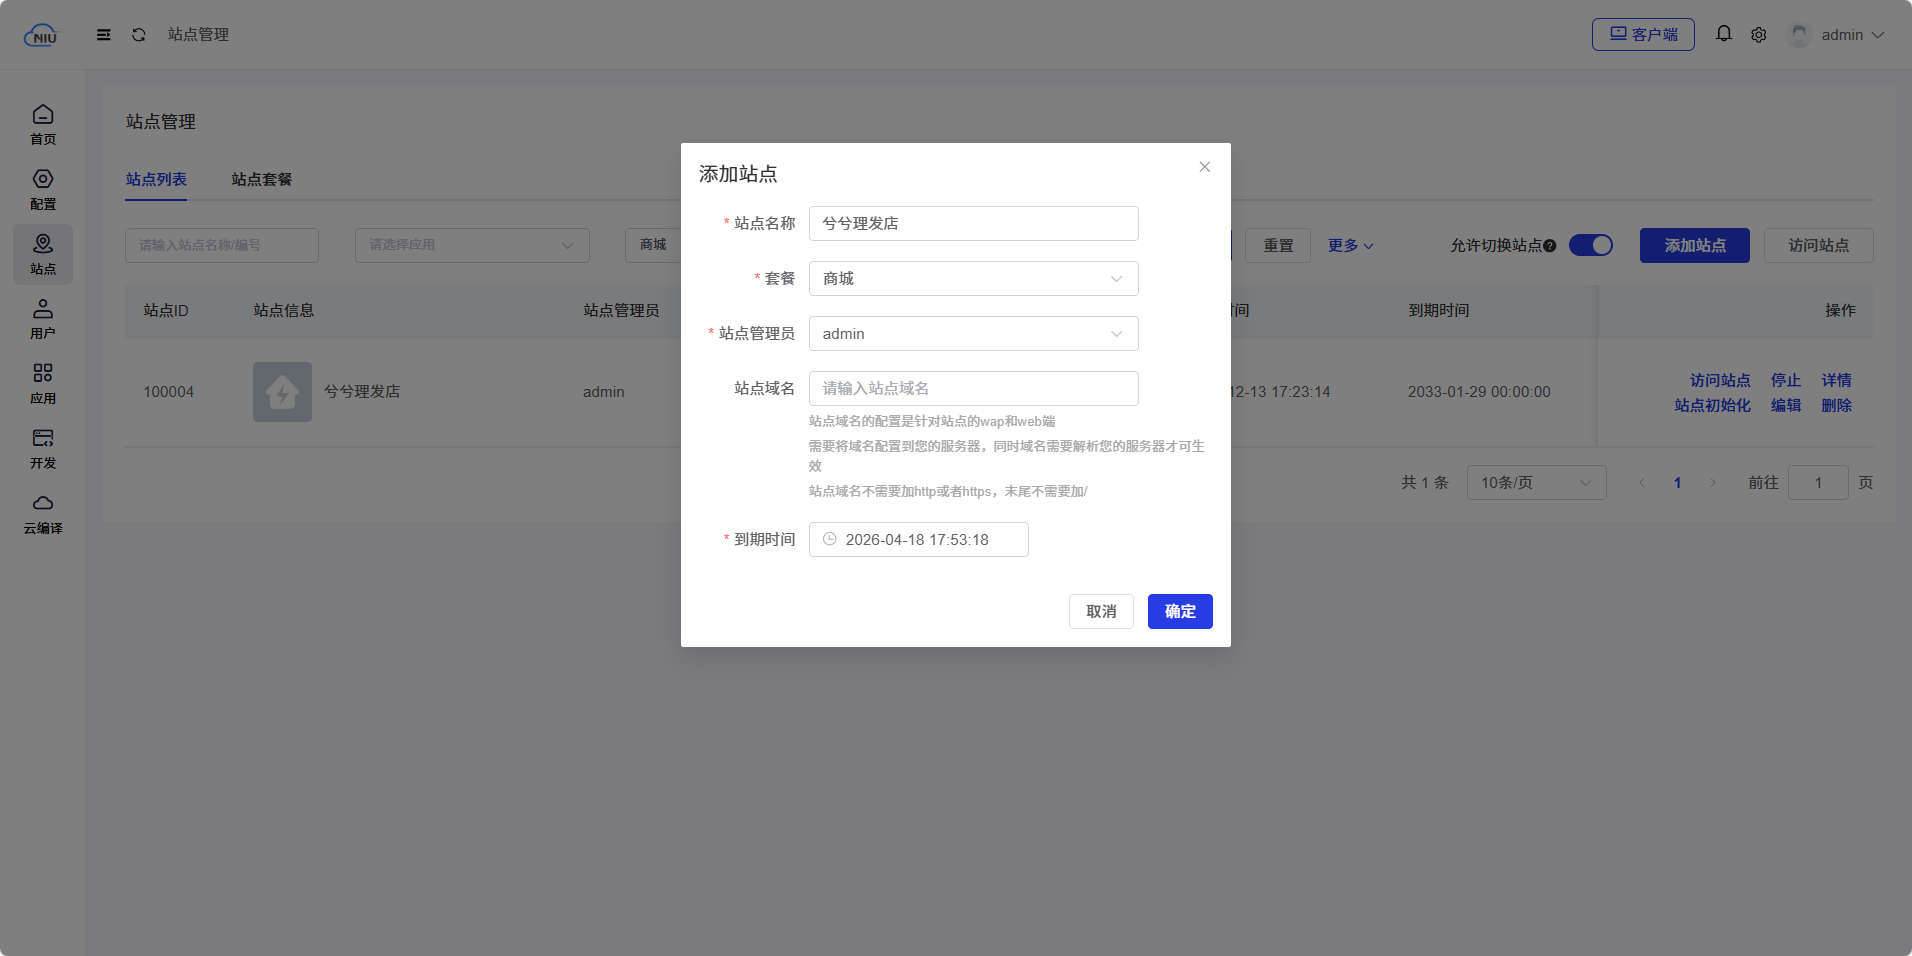Expand the 套餐 dropdown showing 商城
This screenshot has width=1912, height=956.
pyautogui.click(x=973, y=279)
